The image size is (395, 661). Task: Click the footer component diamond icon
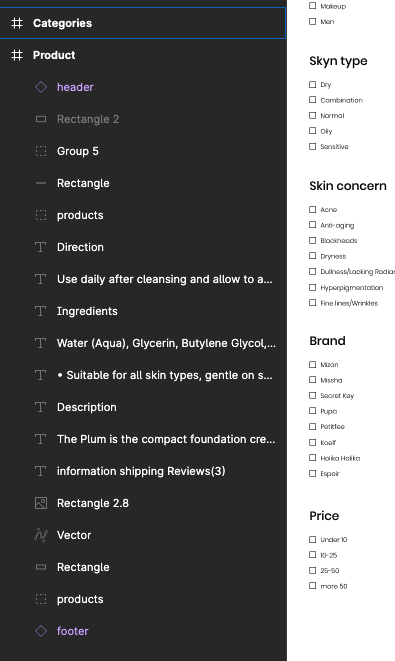41,631
